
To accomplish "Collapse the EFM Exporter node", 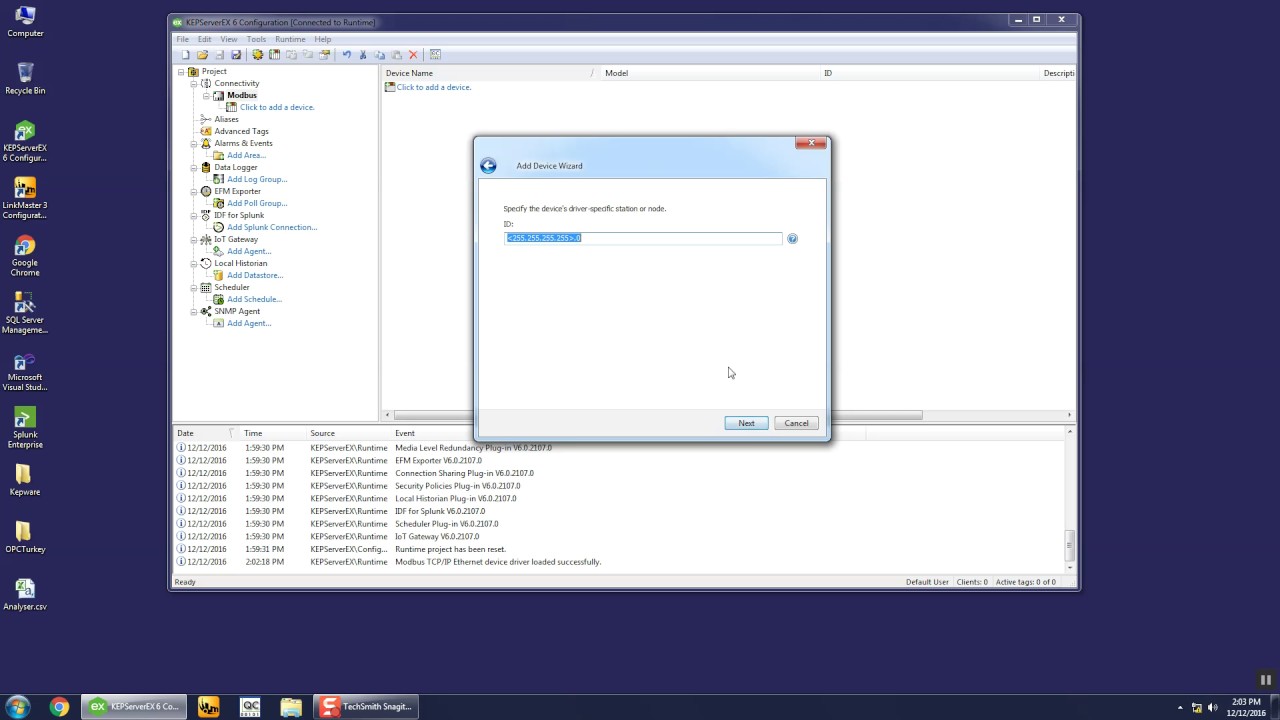I will 194,192.
